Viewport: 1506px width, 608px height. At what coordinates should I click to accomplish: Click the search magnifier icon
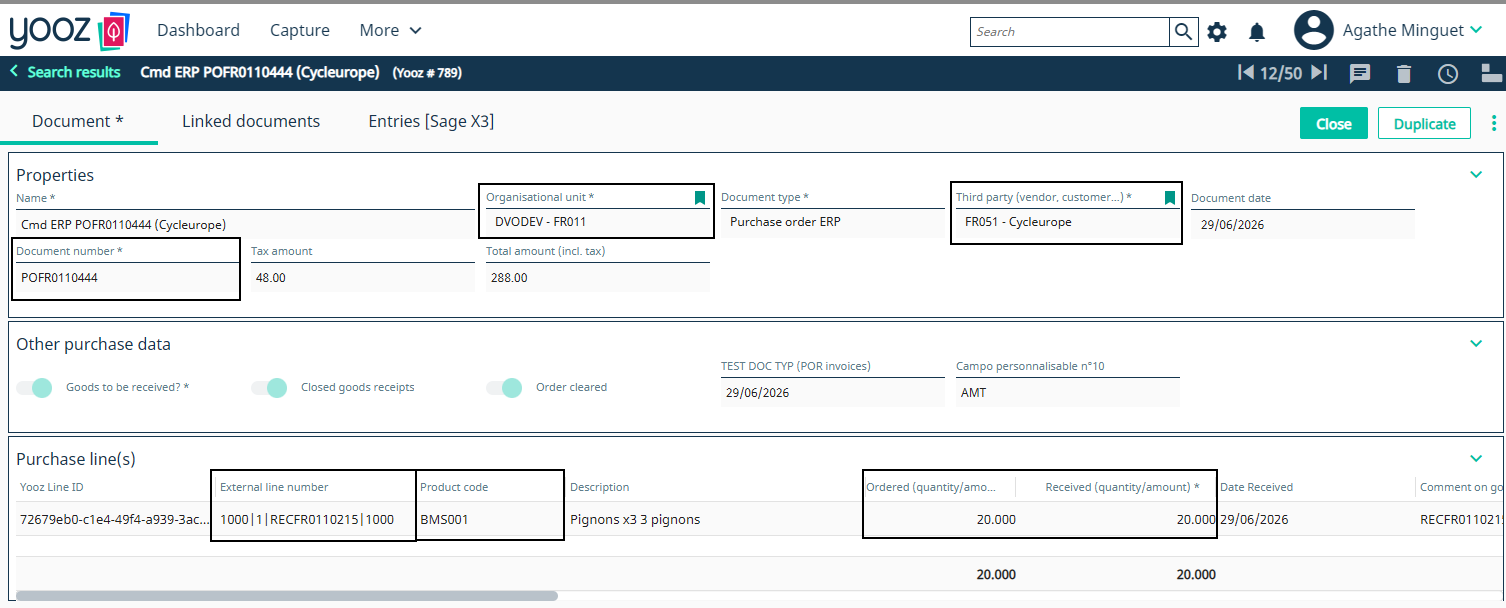point(1184,32)
